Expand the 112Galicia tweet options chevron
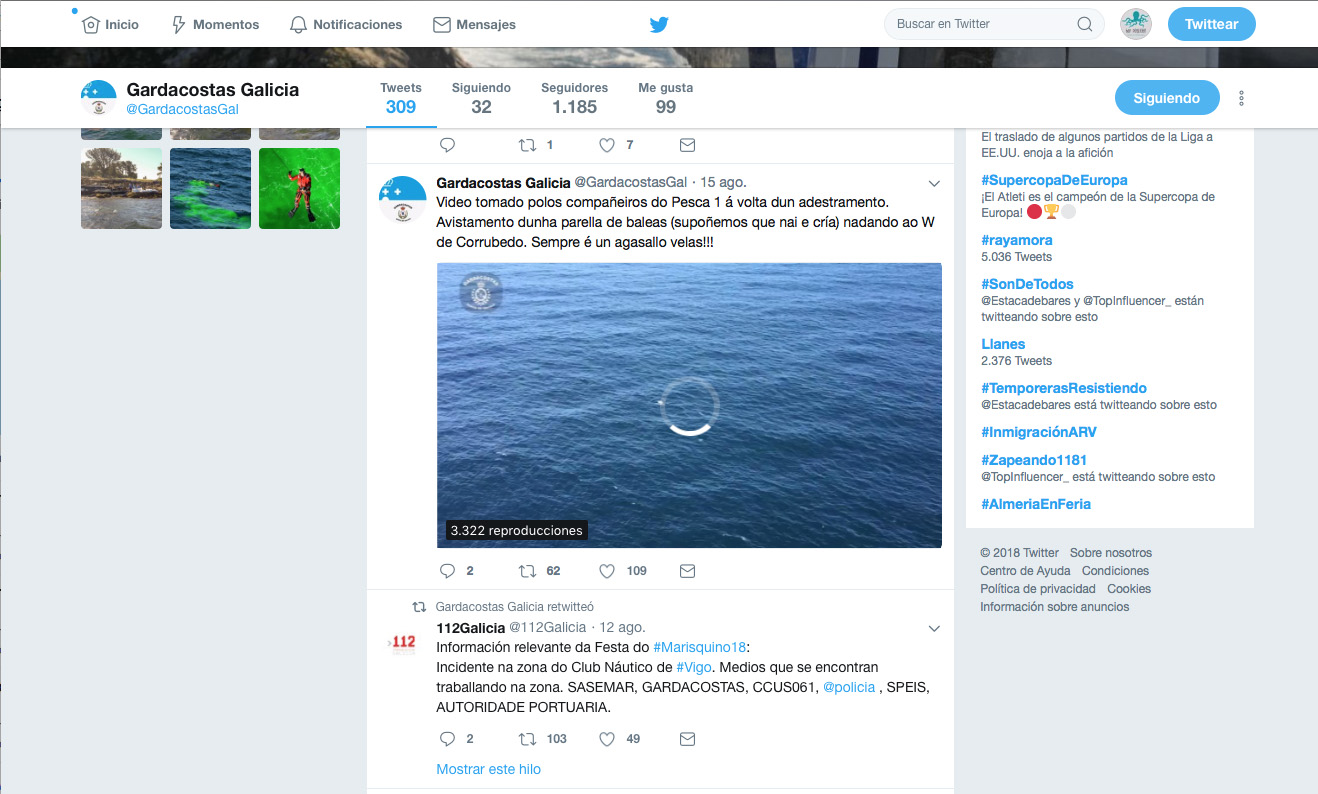The height and width of the screenshot is (794, 1318). tap(934, 629)
